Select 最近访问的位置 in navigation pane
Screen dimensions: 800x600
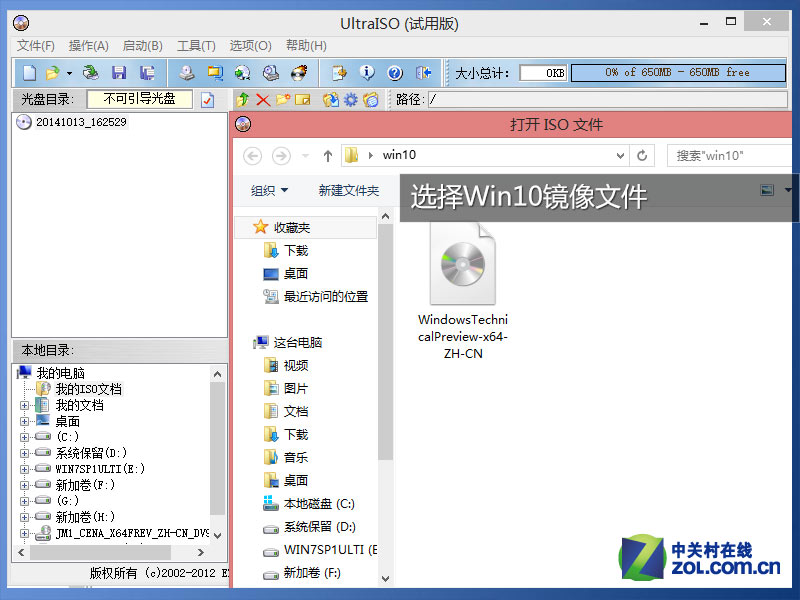point(326,296)
